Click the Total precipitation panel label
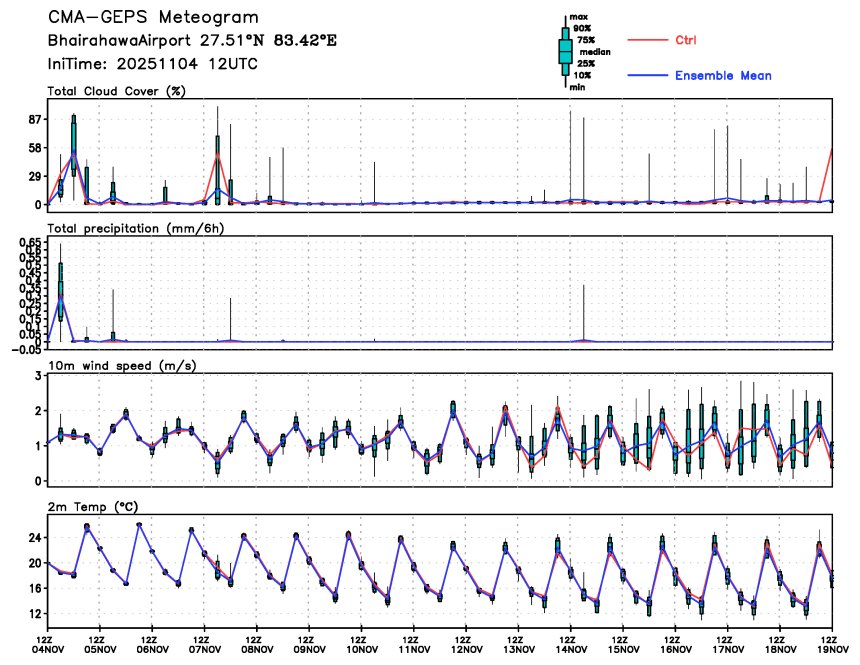This screenshot has width=860, height=665. pyautogui.click(x=135, y=228)
